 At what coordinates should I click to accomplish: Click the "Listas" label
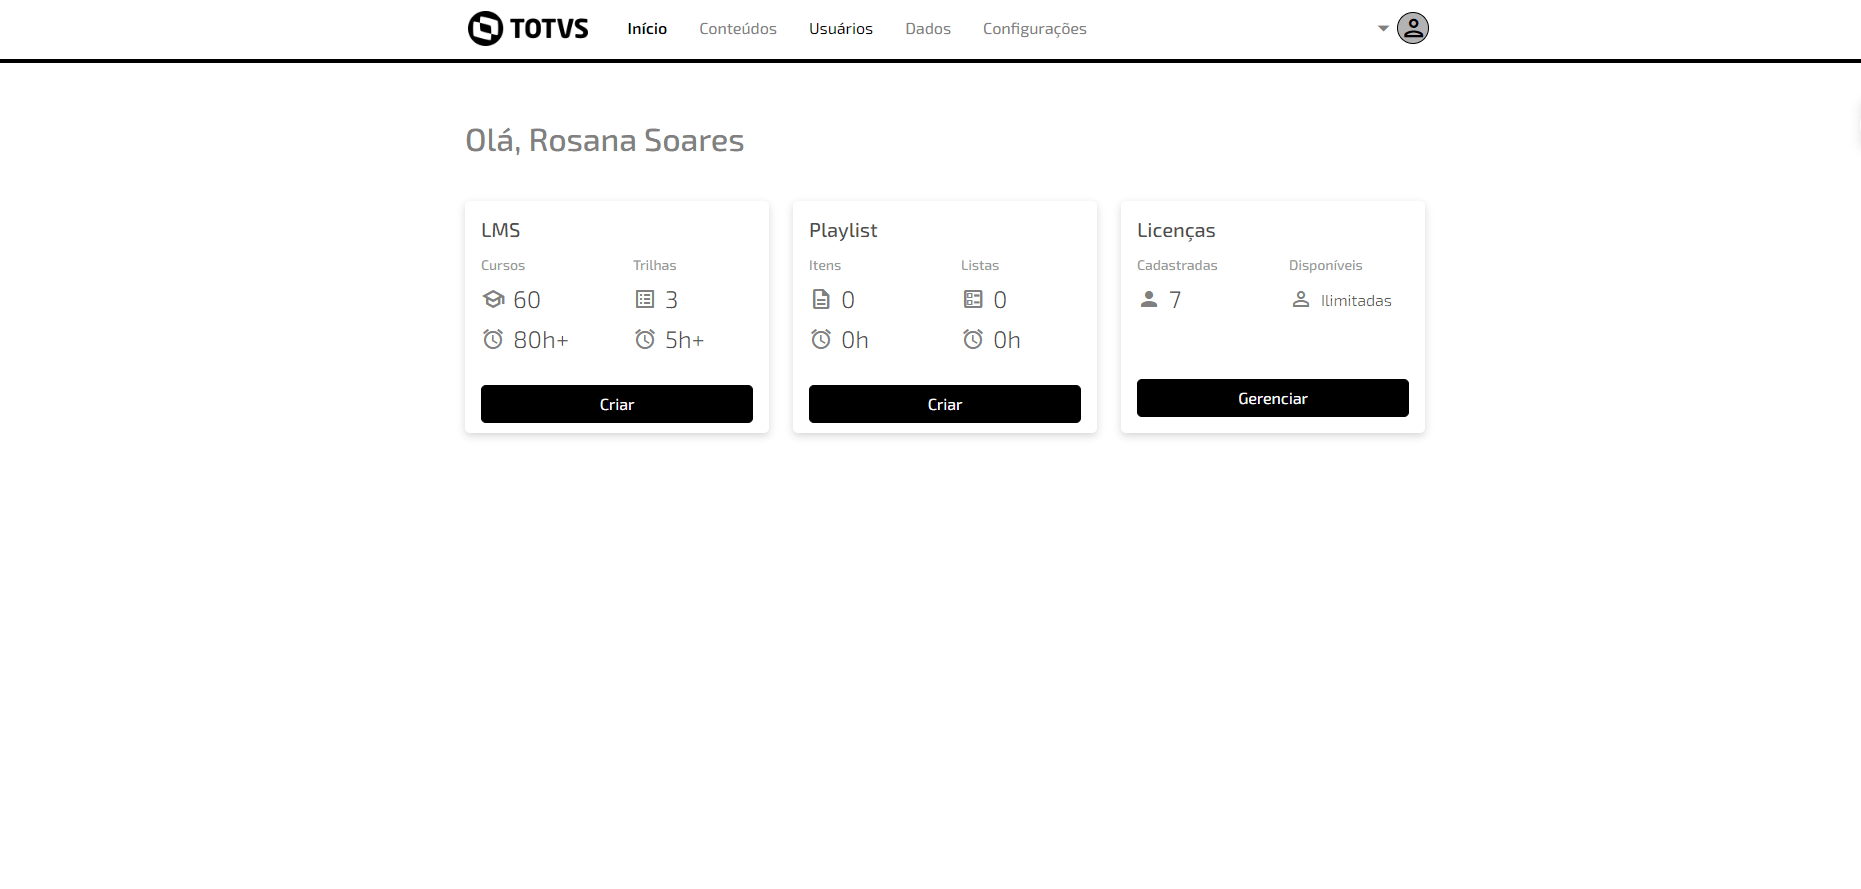(x=980, y=265)
